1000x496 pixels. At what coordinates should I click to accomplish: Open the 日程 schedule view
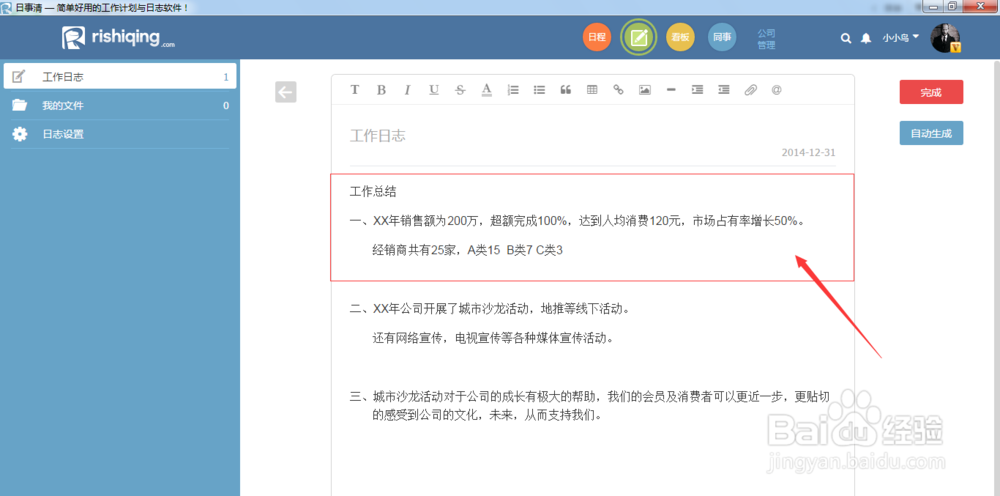(x=597, y=38)
